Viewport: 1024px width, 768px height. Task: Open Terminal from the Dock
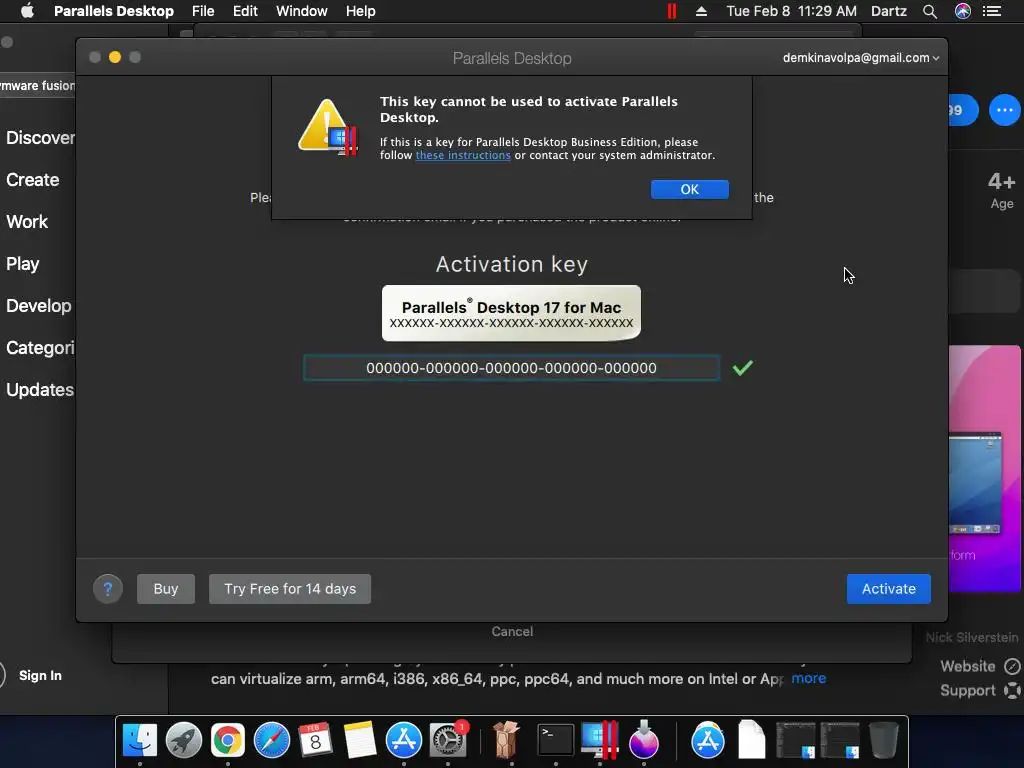[555, 741]
